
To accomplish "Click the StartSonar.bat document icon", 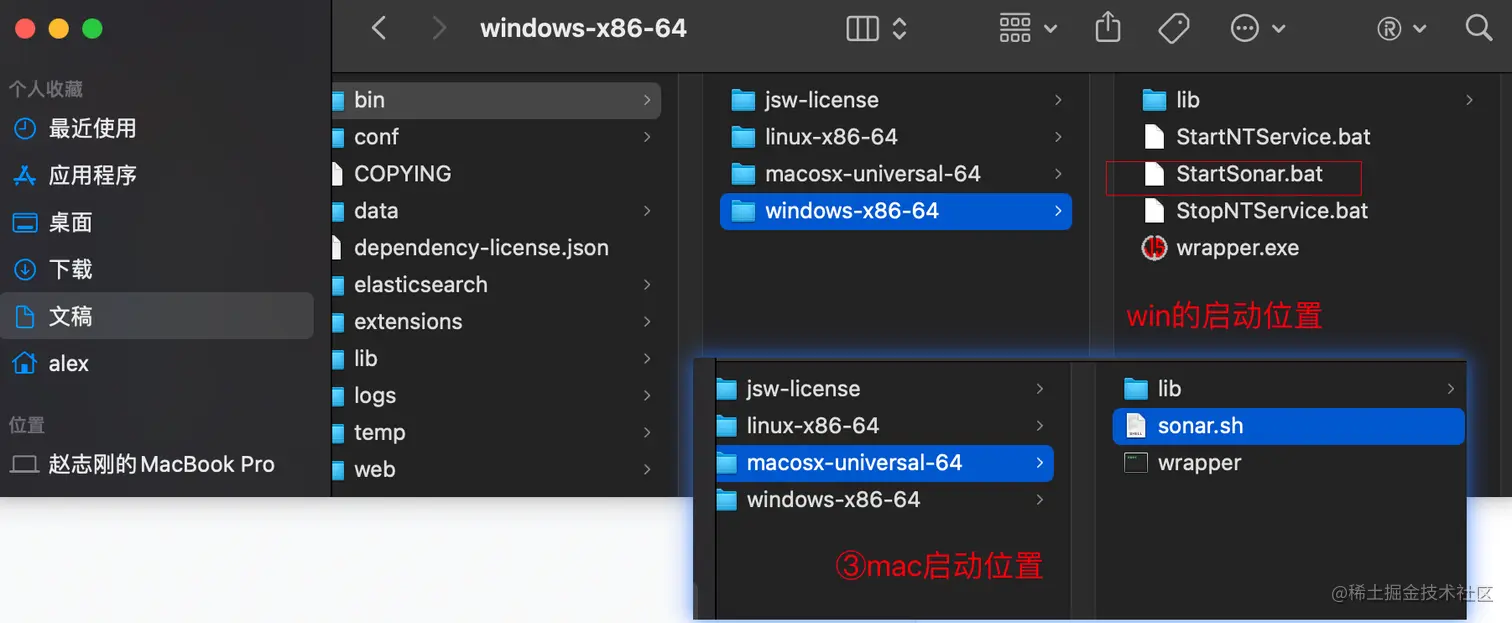I will [x=1154, y=174].
